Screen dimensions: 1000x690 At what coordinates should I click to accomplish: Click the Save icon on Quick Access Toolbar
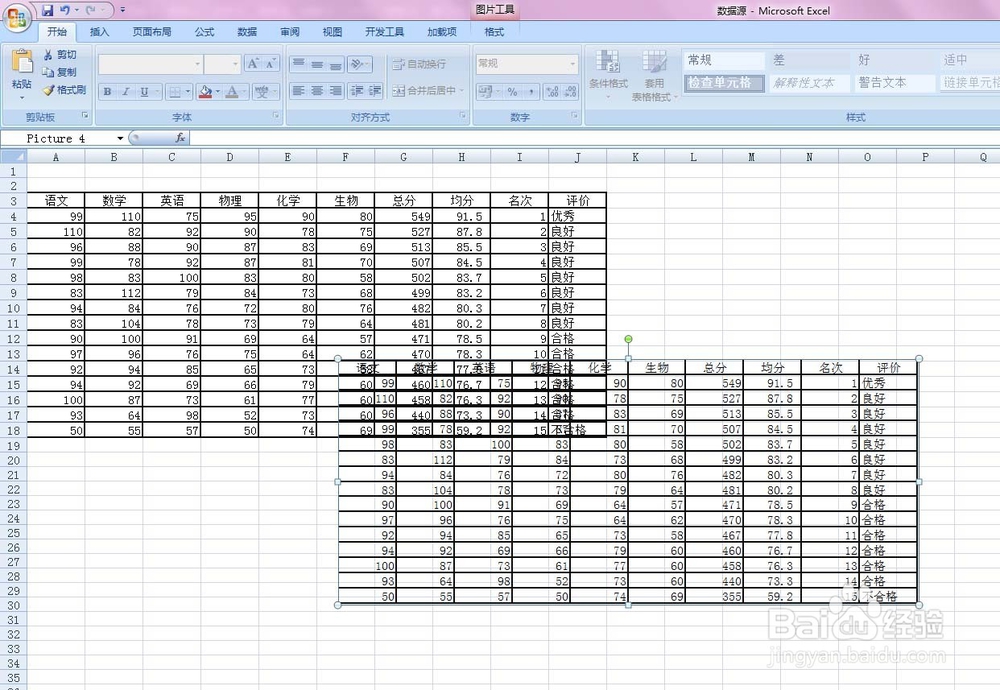click(45, 9)
